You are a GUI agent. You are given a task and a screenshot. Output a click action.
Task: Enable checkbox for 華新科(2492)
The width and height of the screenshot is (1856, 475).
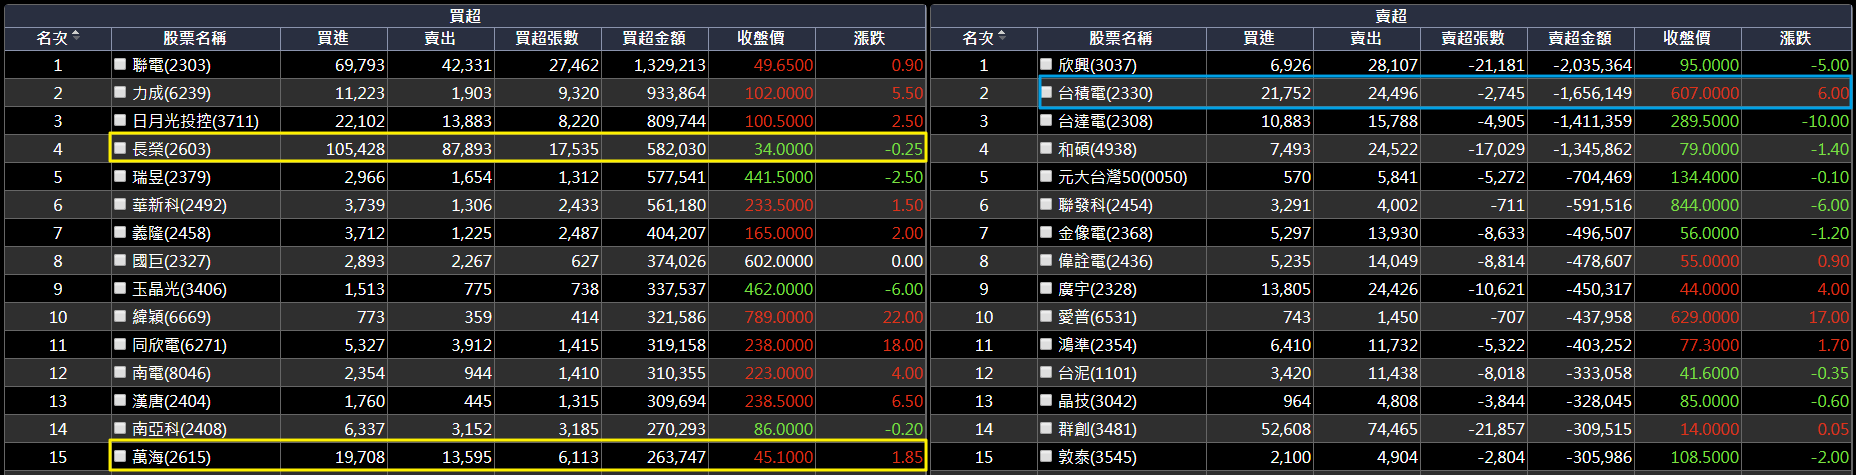(120, 204)
